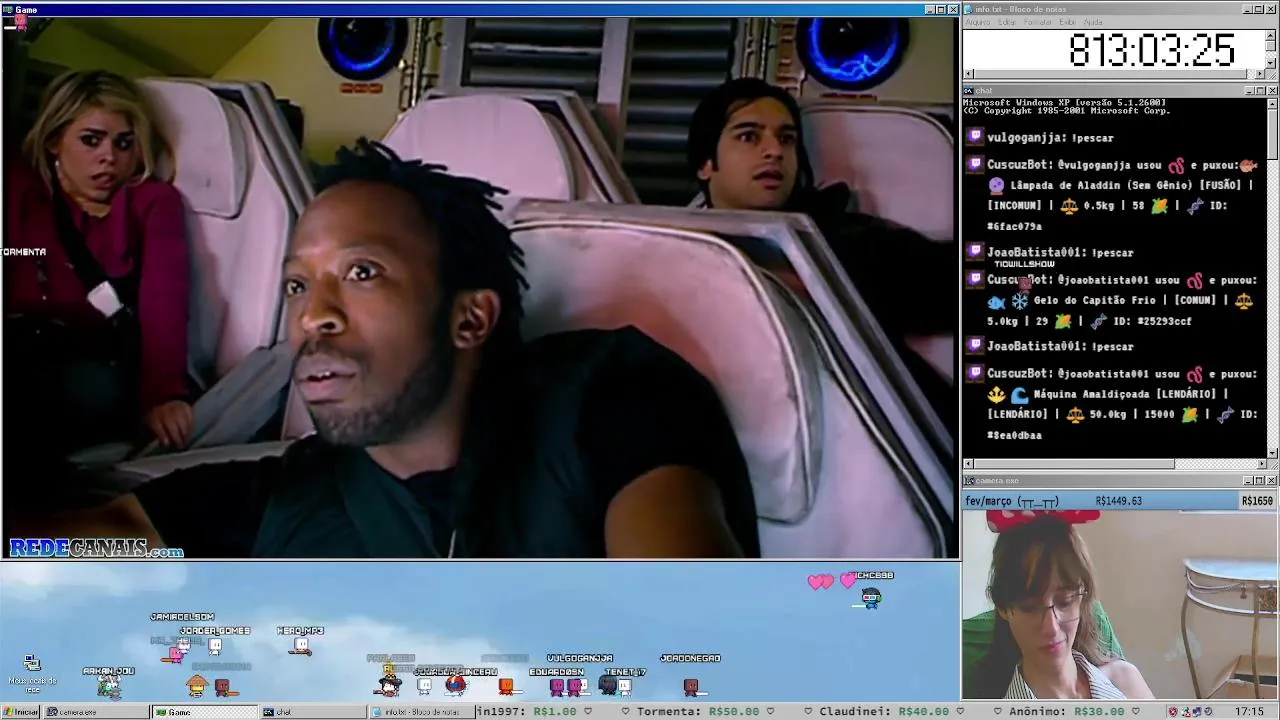Click the TENET_17 avatar character

click(624, 686)
